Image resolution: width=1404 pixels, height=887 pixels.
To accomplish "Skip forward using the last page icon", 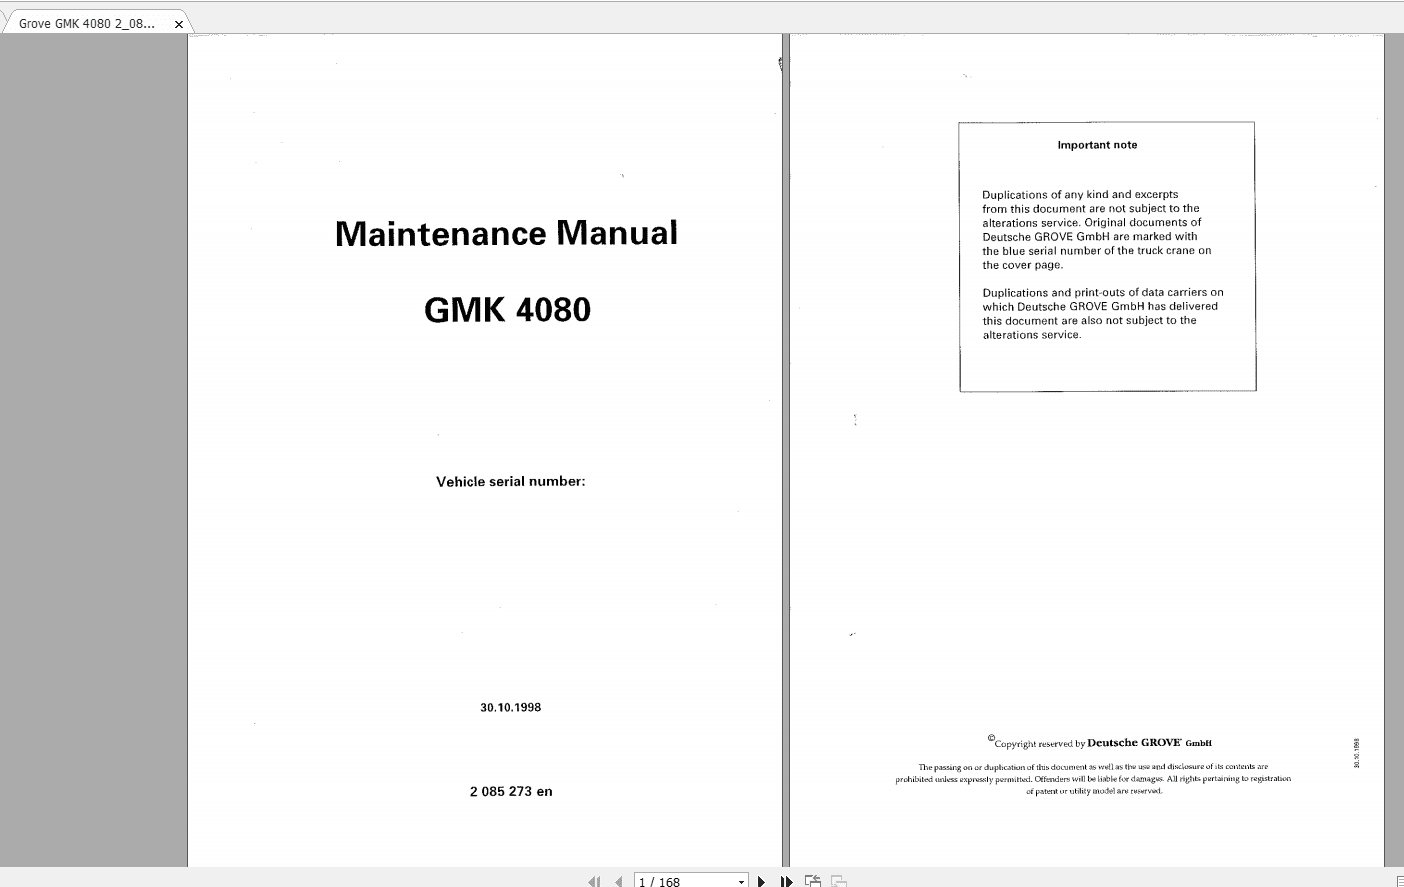I will coord(786,881).
